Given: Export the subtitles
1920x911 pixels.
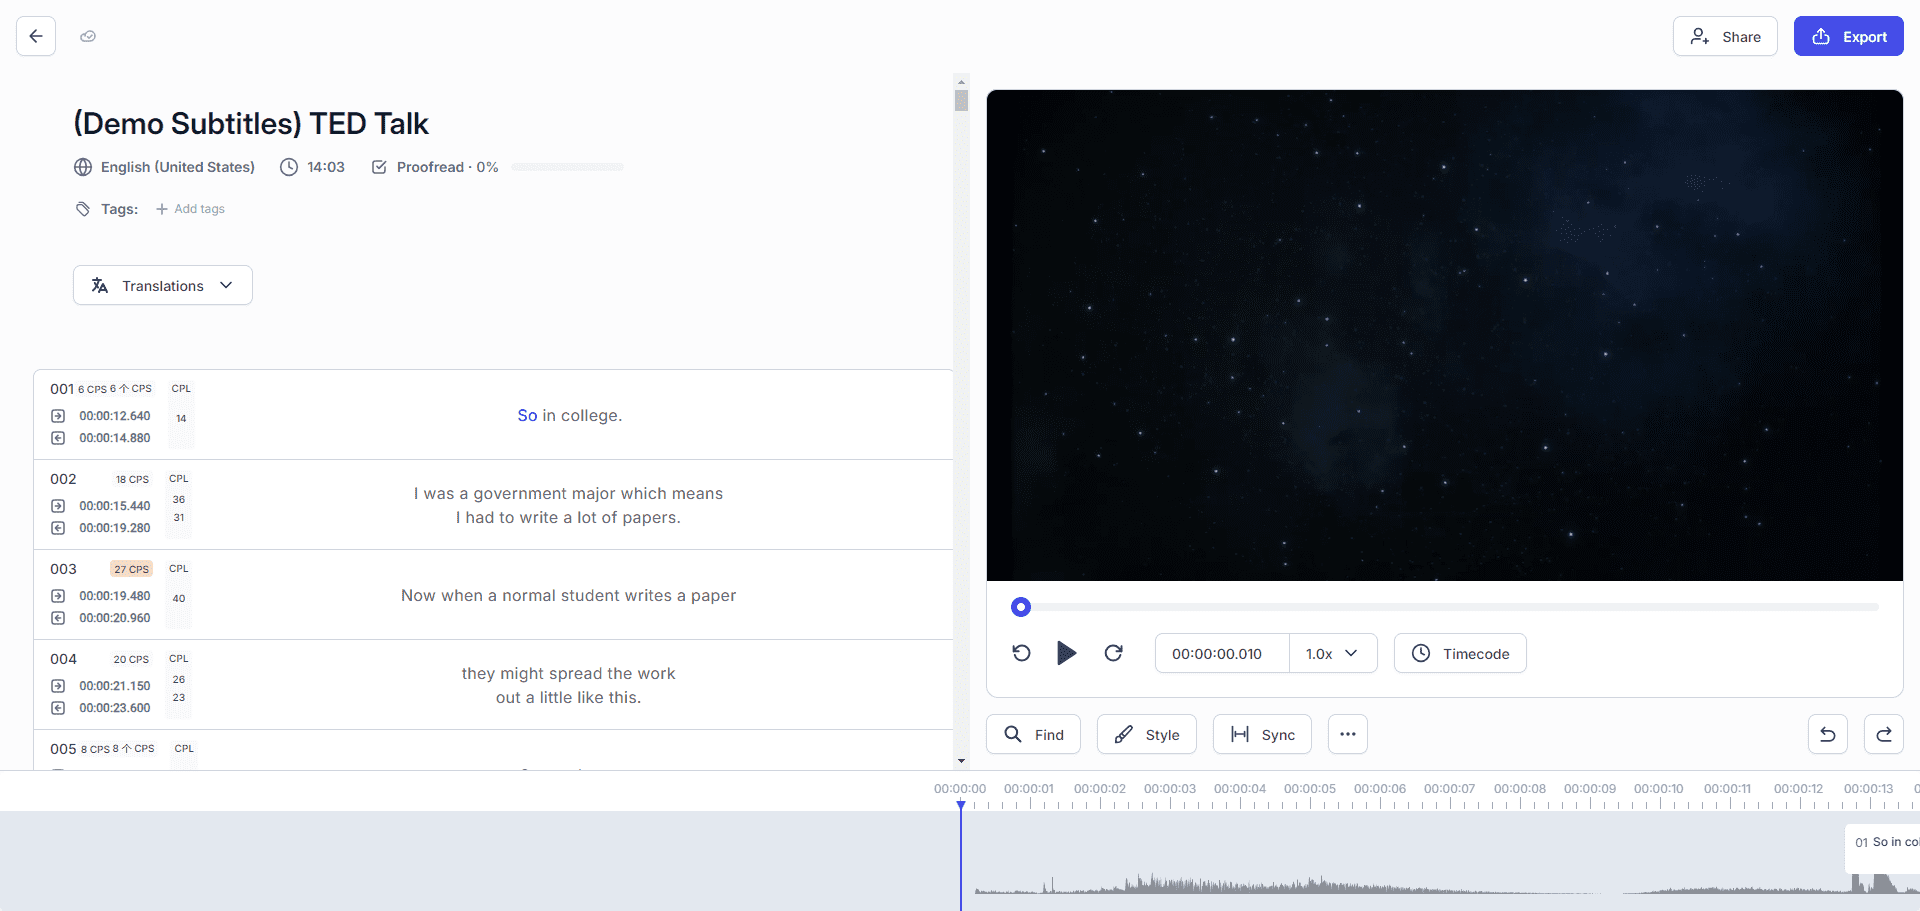Looking at the screenshot, I should click(1848, 36).
